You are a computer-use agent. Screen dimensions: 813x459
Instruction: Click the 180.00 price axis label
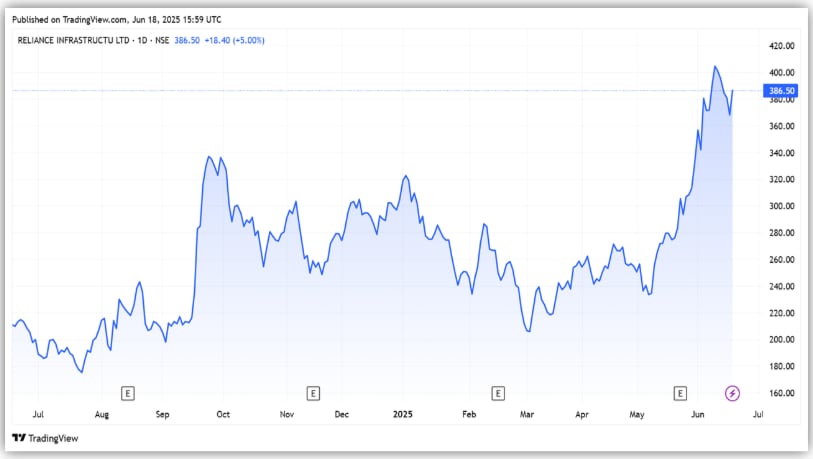pyautogui.click(x=781, y=366)
